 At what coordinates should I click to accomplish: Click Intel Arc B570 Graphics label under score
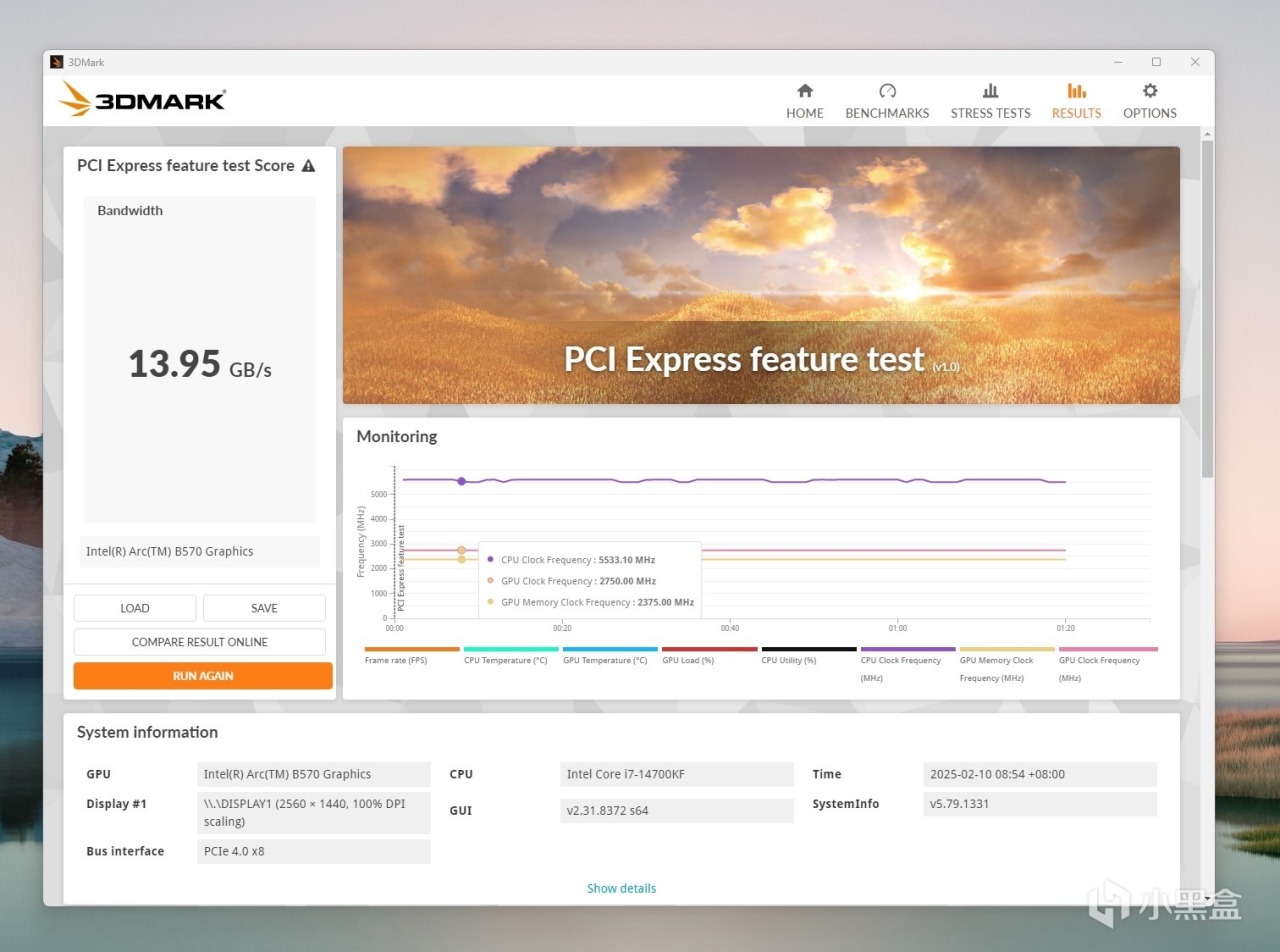click(200, 551)
